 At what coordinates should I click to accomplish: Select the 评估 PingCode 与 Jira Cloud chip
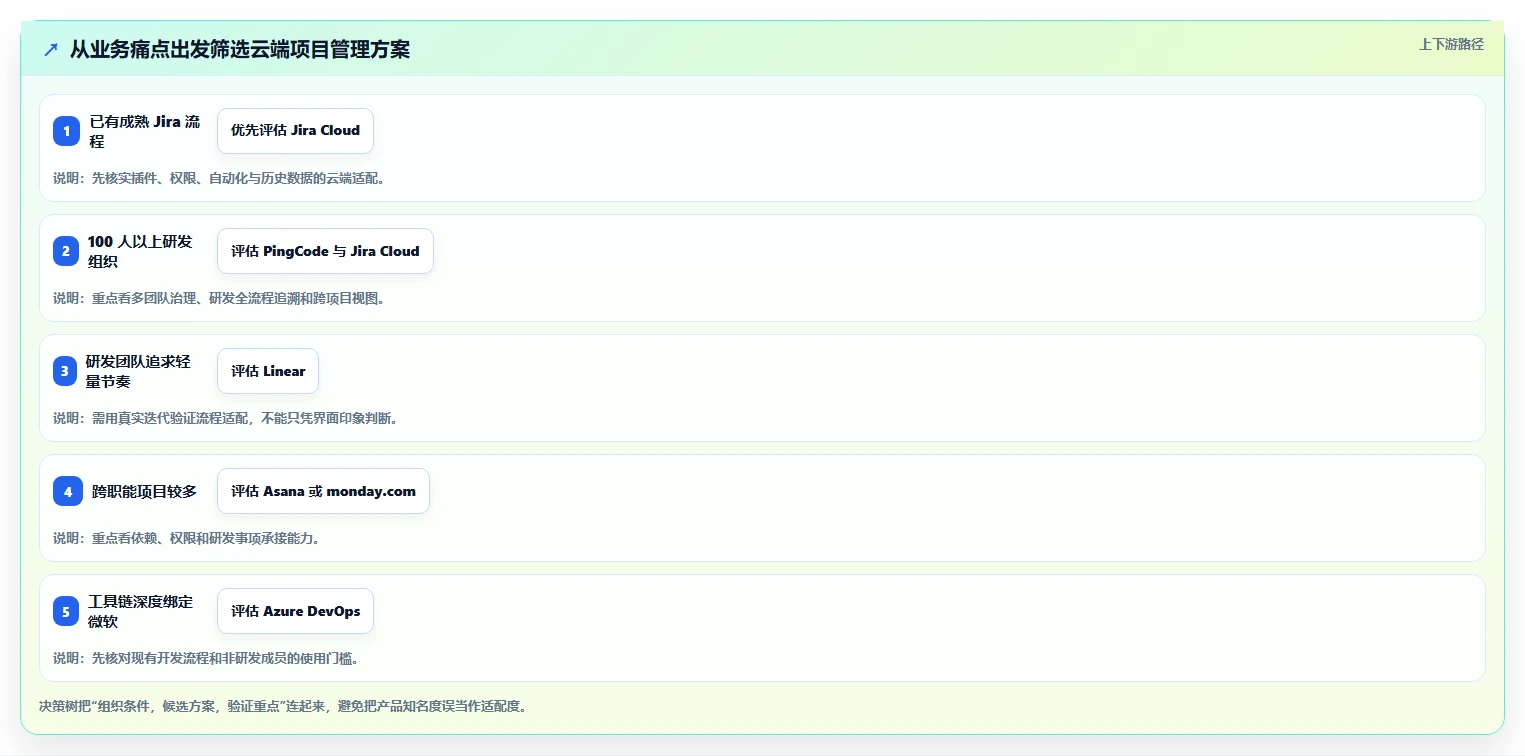click(x=325, y=251)
